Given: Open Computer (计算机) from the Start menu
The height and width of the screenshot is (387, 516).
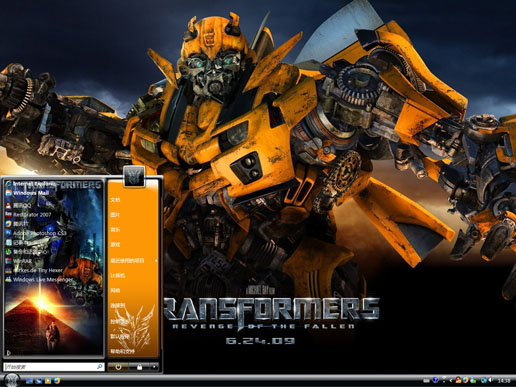Looking at the screenshot, I should click(x=118, y=276).
